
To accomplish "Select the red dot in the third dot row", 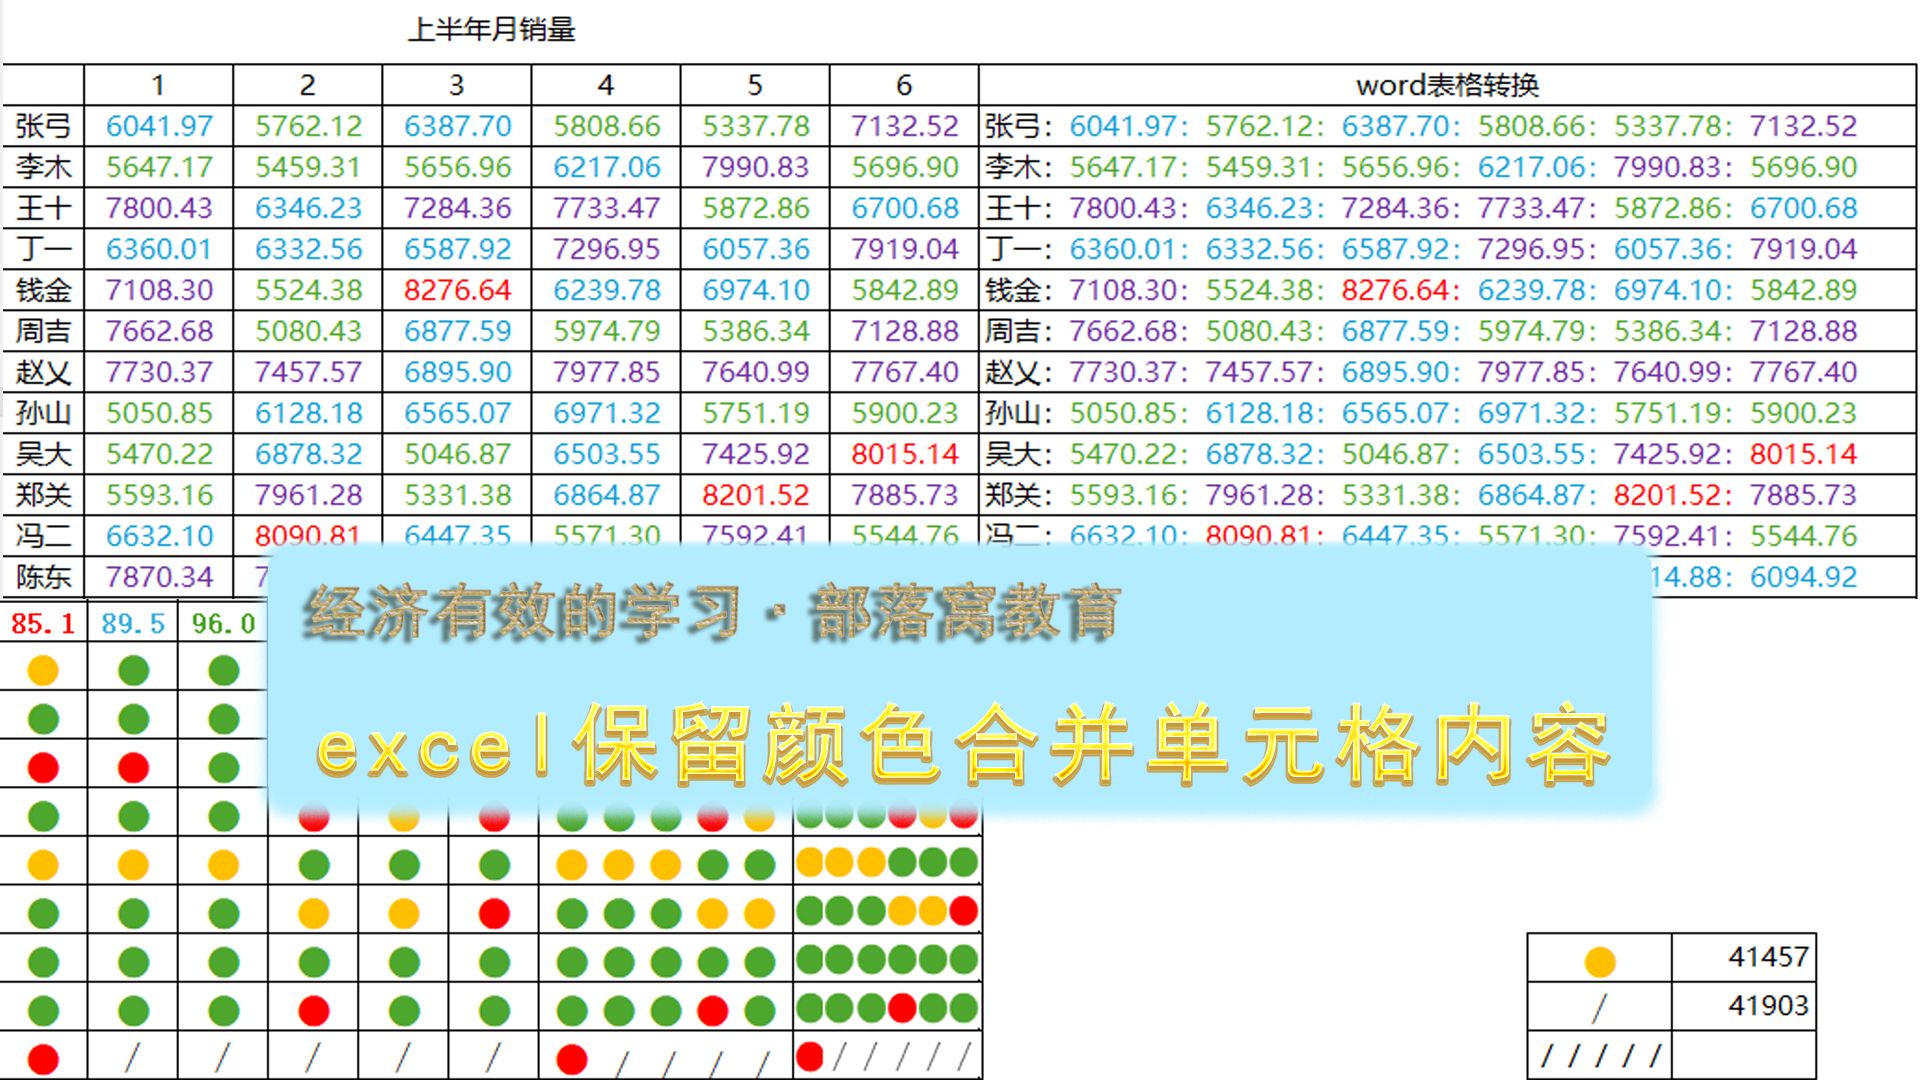I will point(43,765).
